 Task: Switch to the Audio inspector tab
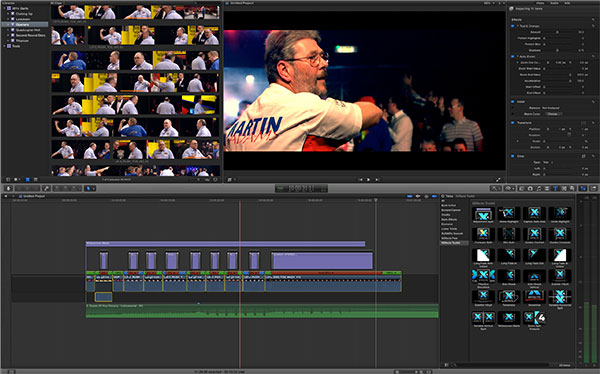[x=554, y=3]
